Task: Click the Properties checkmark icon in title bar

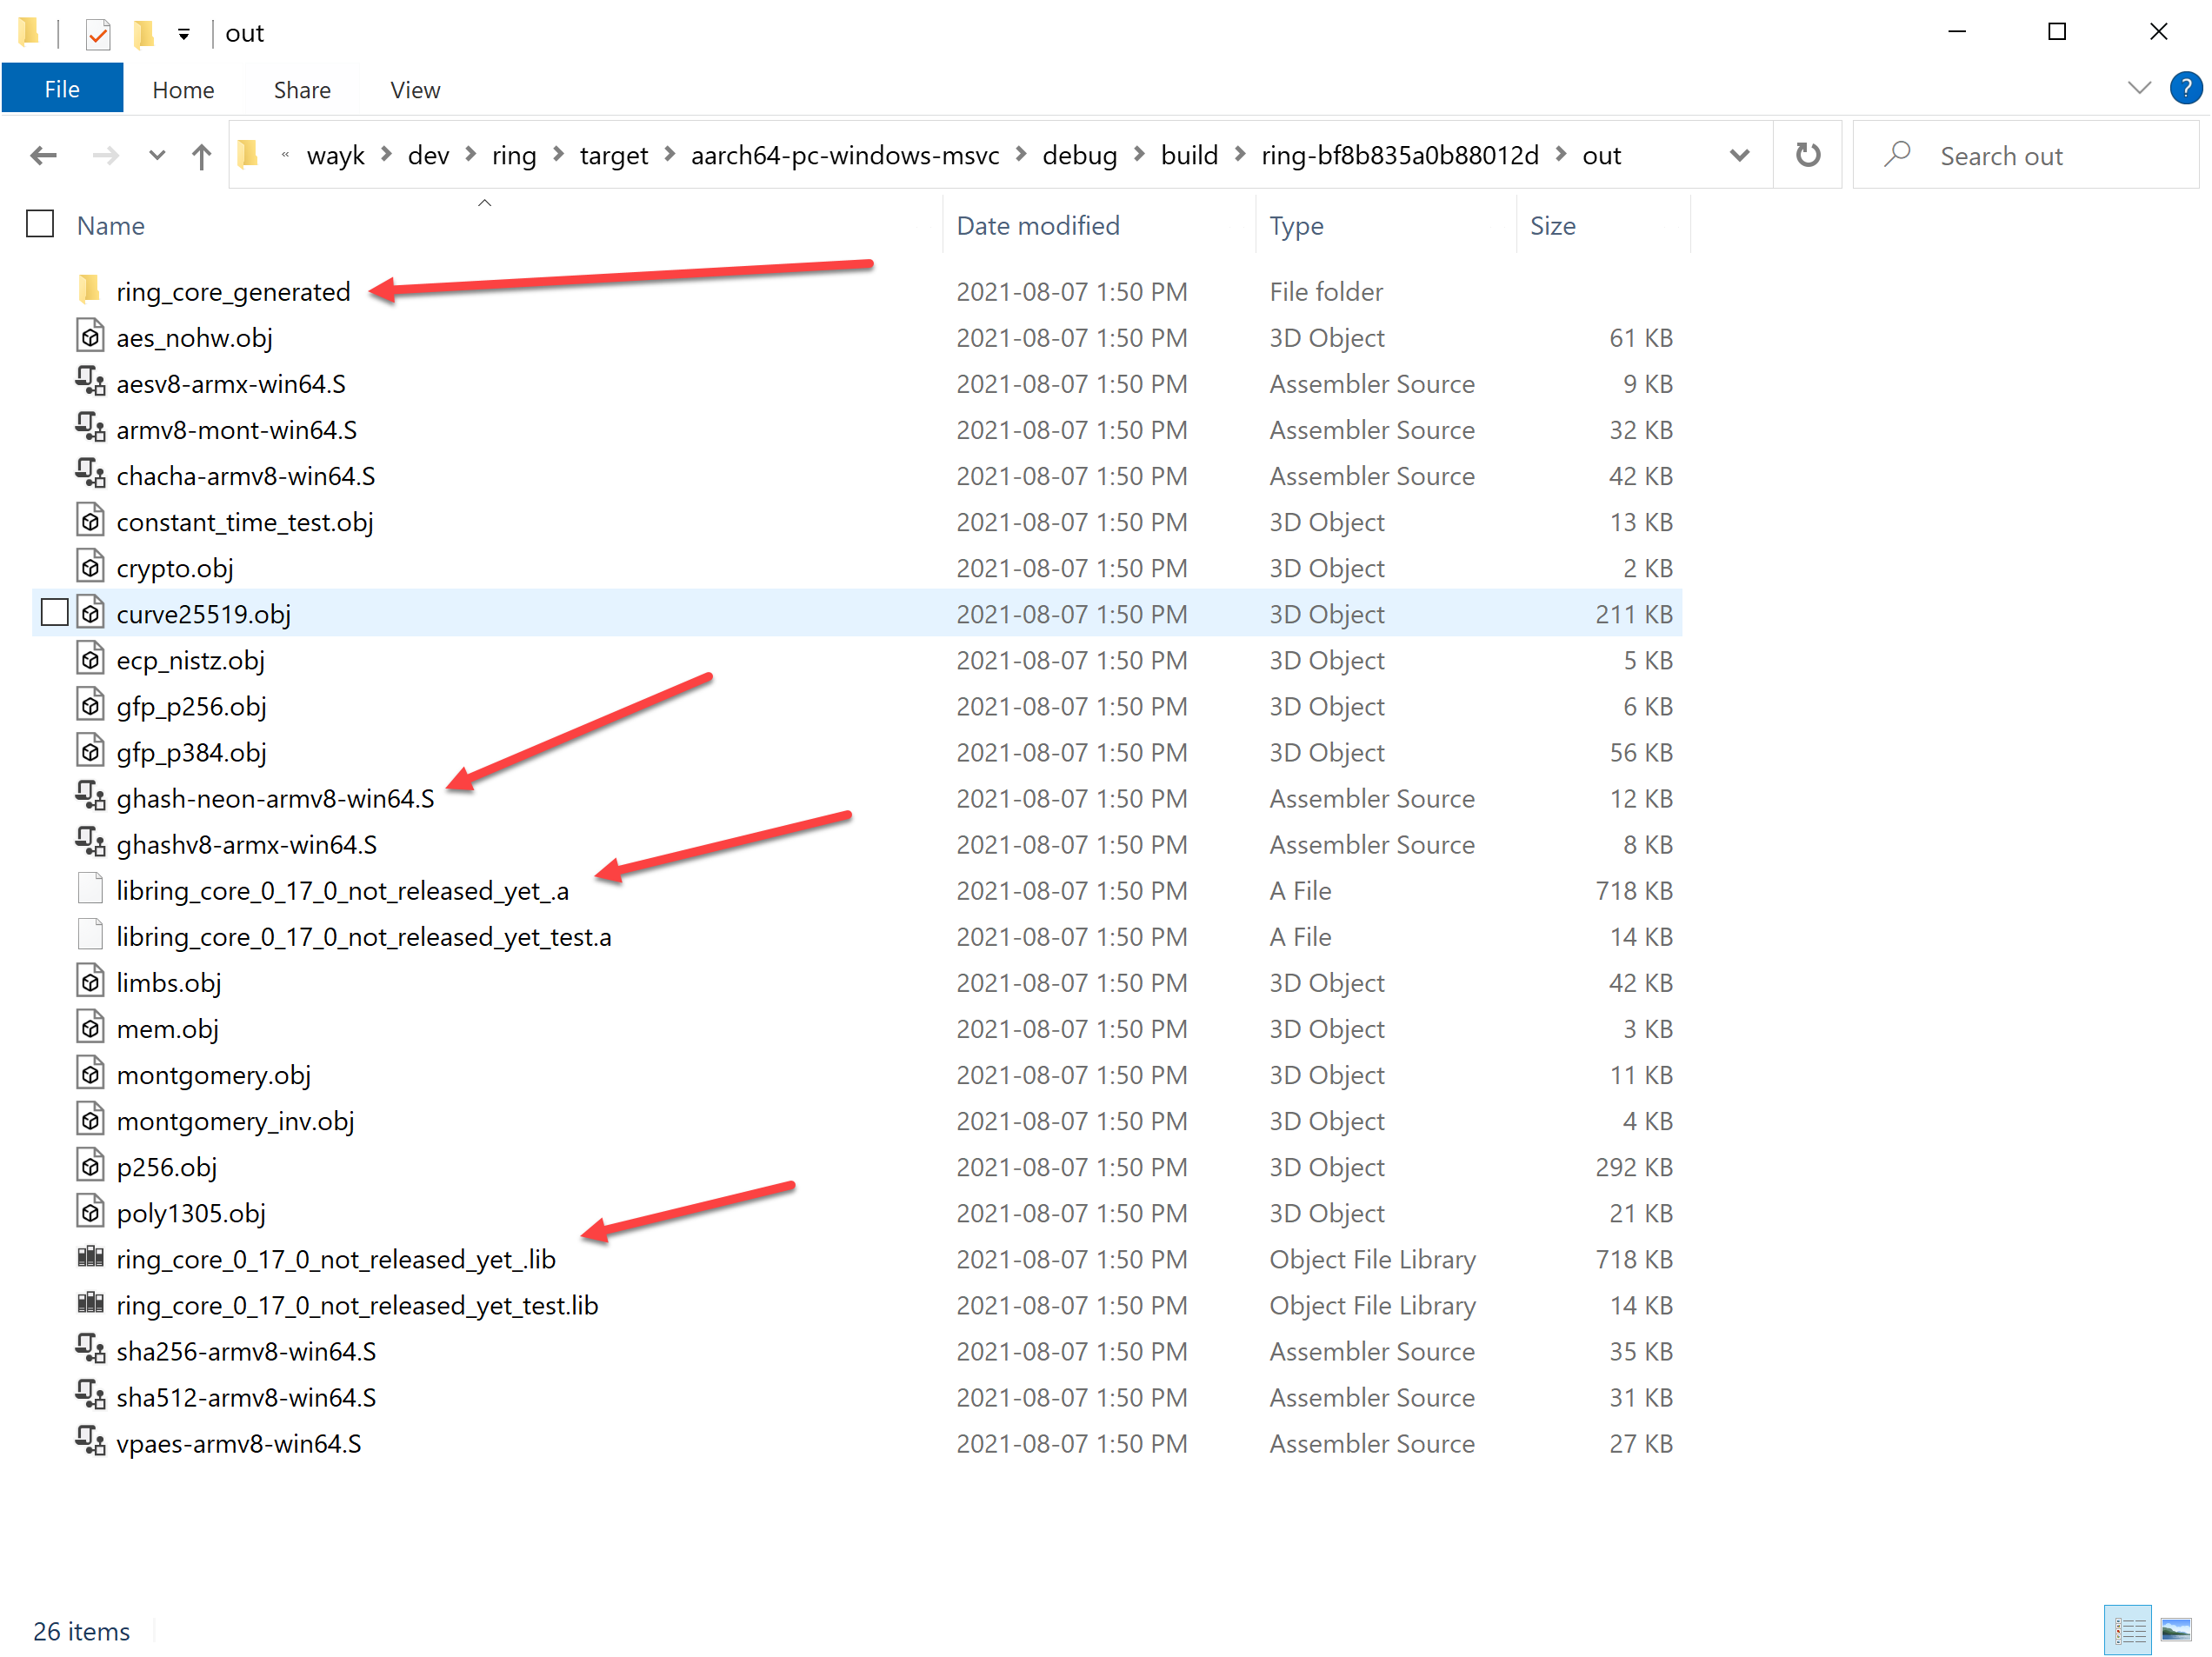Action: pyautogui.click(x=97, y=35)
